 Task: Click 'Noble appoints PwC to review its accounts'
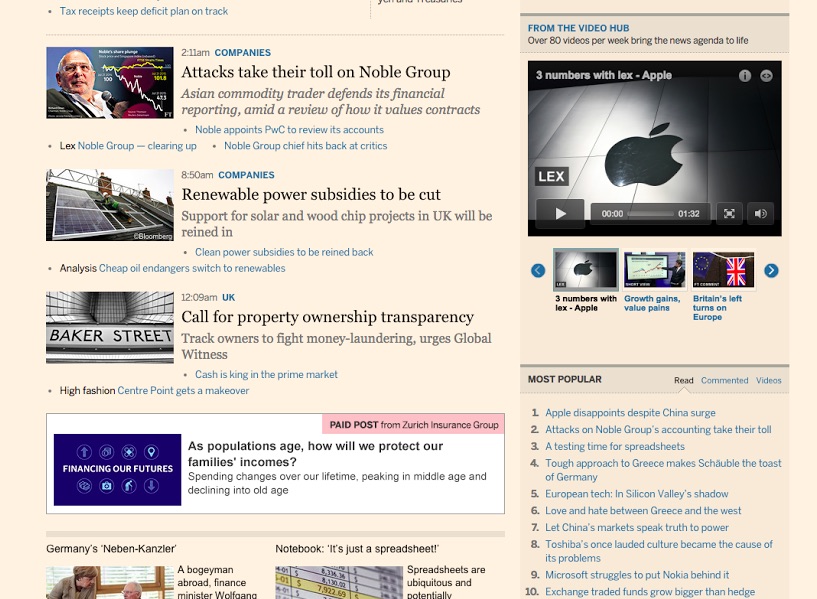(x=289, y=130)
